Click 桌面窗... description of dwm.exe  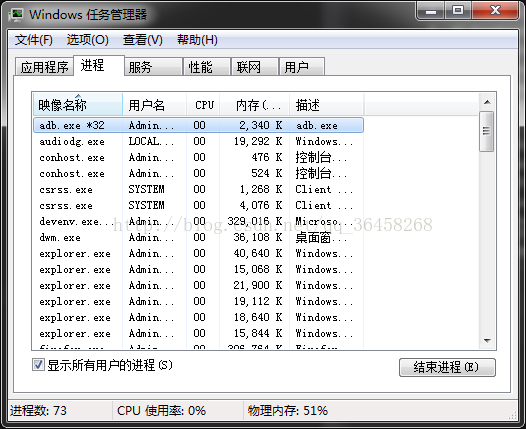tap(321, 238)
